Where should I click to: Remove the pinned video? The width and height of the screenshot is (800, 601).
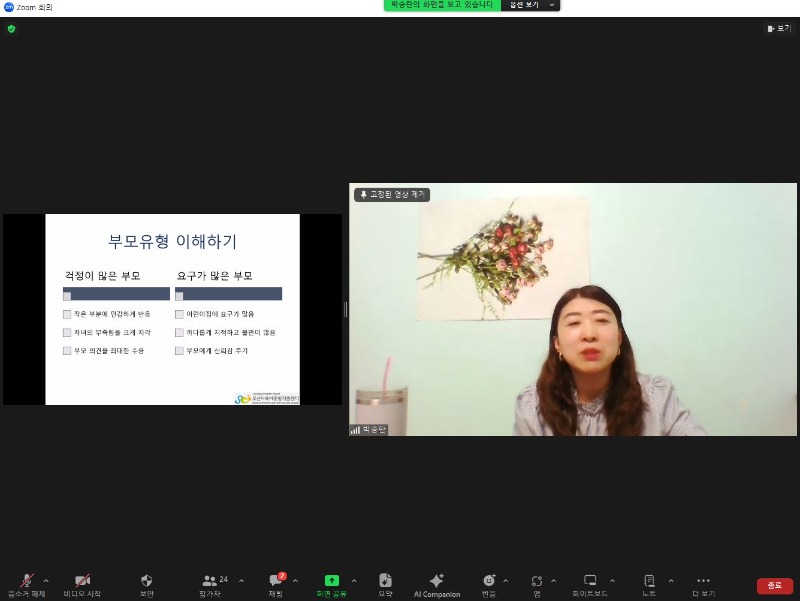coord(390,195)
